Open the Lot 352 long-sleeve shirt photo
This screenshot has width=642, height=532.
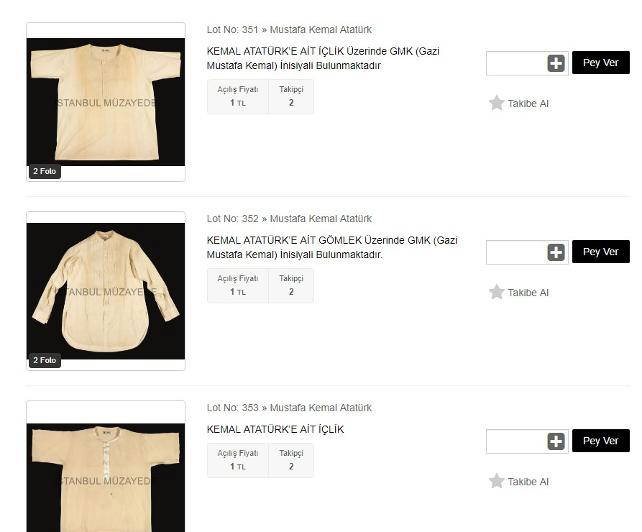tap(106, 291)
